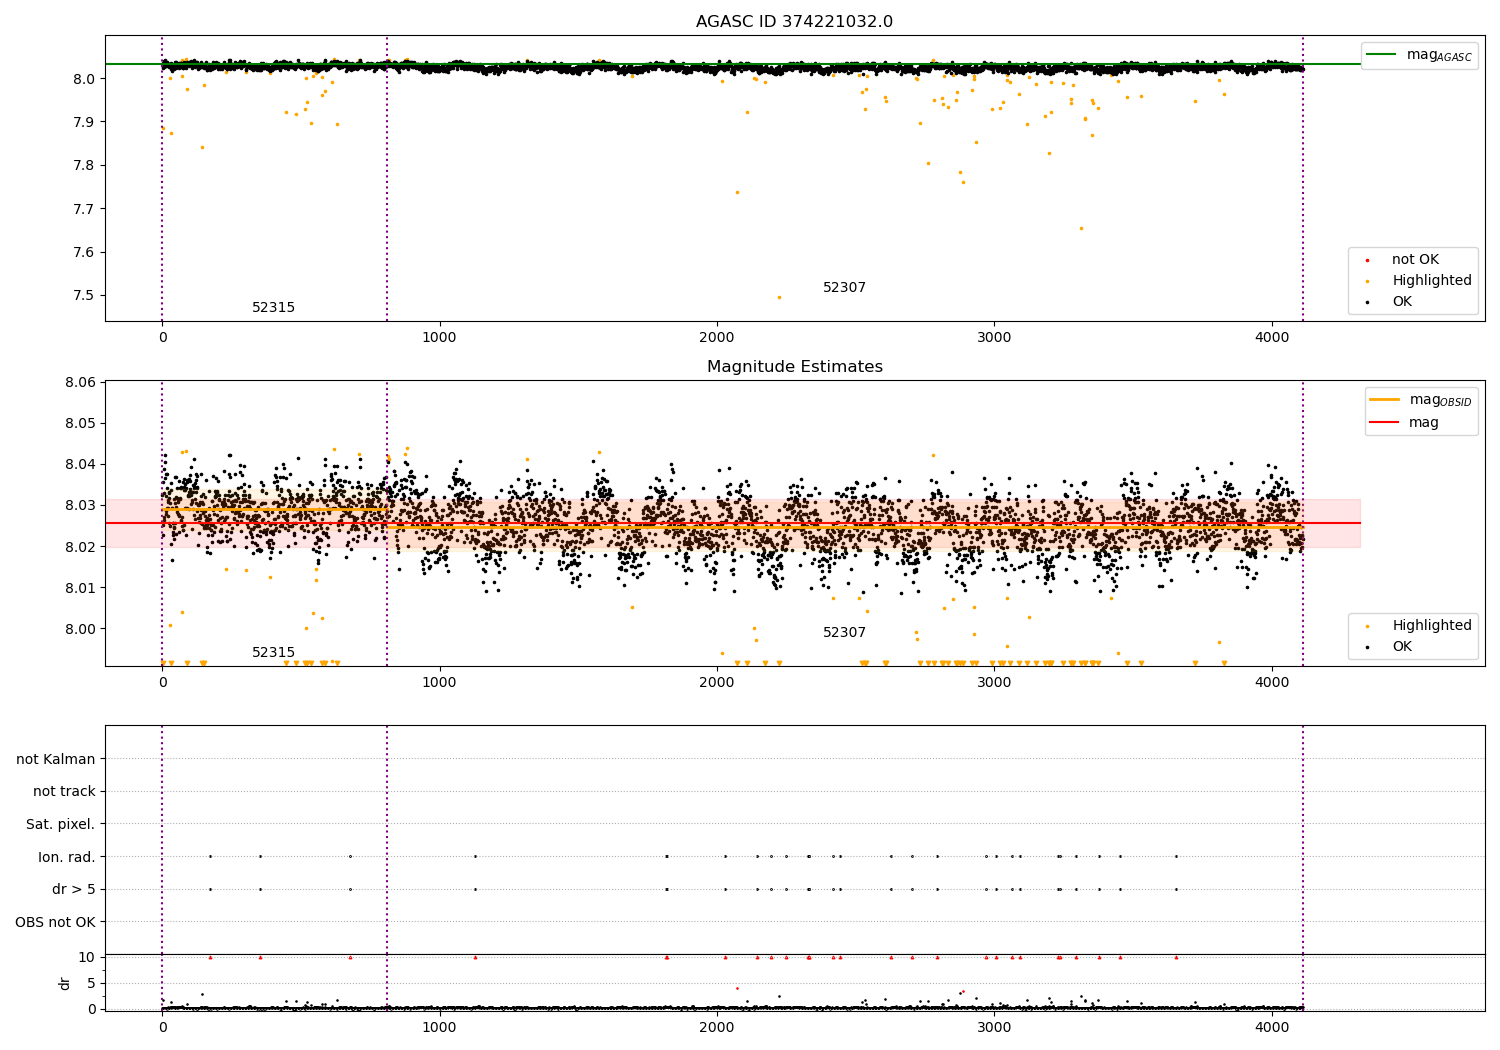Click the title 'AGASC ID 374221032.0'
Image resolution: width=1500 pixels, height=1050 pixels.
(x=794, y=22)
